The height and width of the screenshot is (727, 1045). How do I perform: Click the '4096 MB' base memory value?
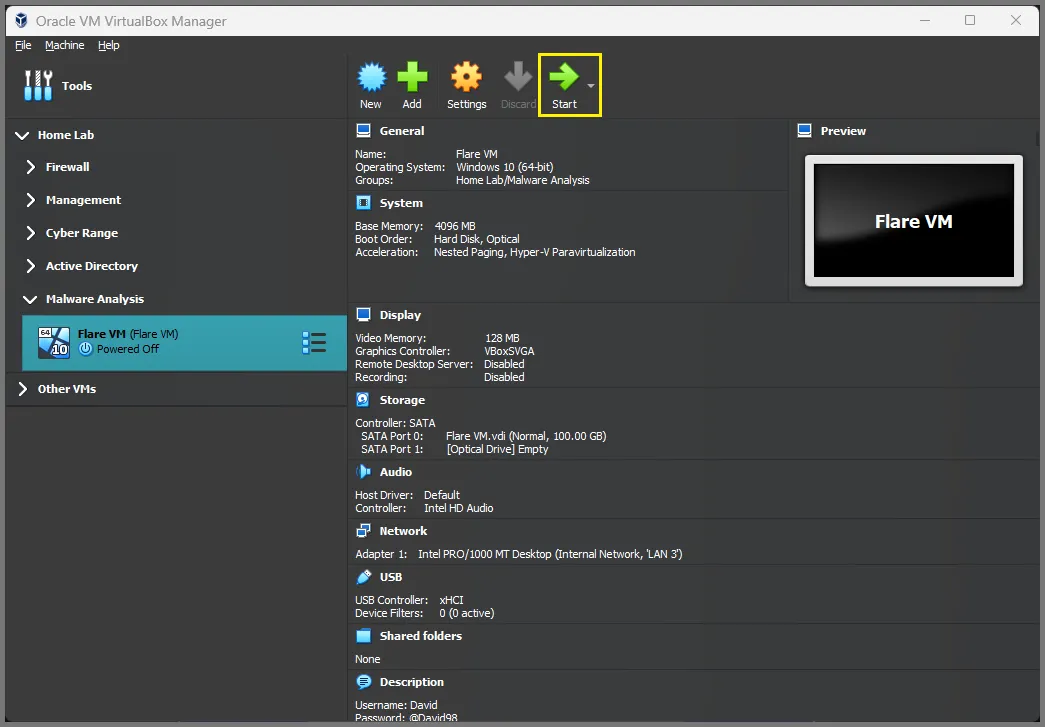click(455, 226)
